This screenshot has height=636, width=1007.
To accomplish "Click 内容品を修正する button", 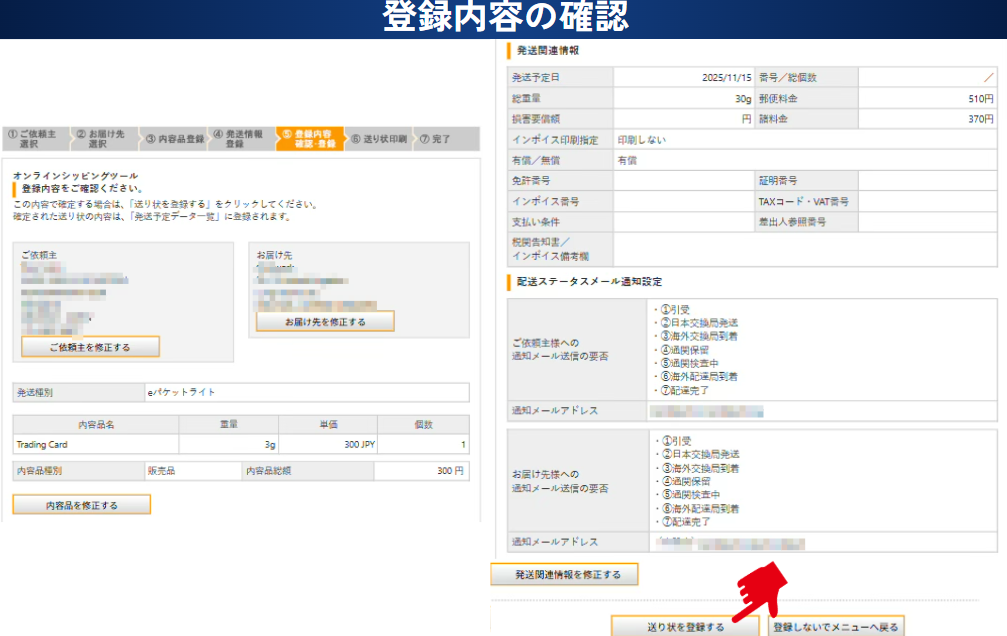I will 82,505.
